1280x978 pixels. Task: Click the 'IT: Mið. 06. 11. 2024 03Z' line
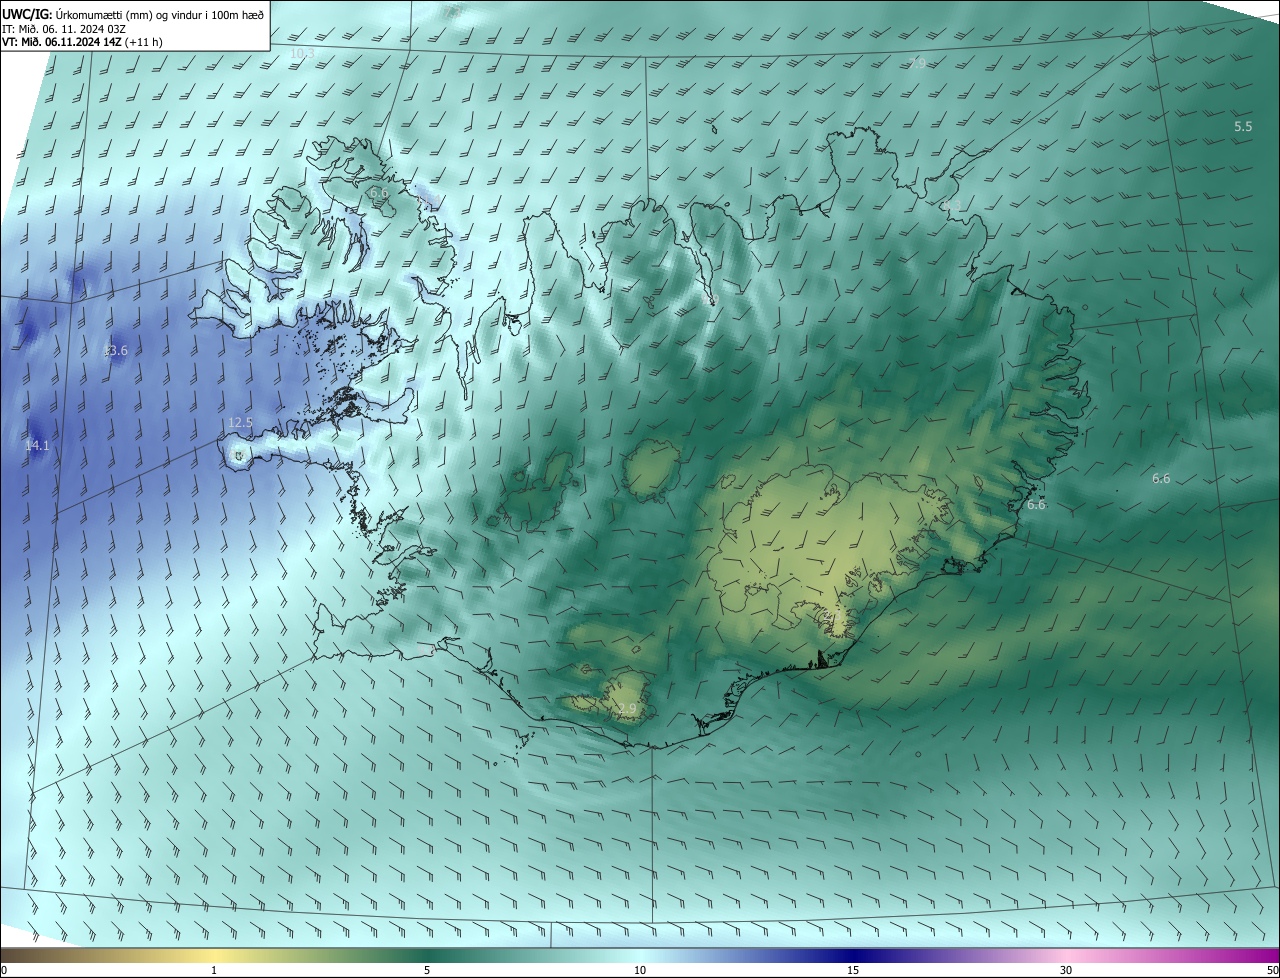coord(66,28)
